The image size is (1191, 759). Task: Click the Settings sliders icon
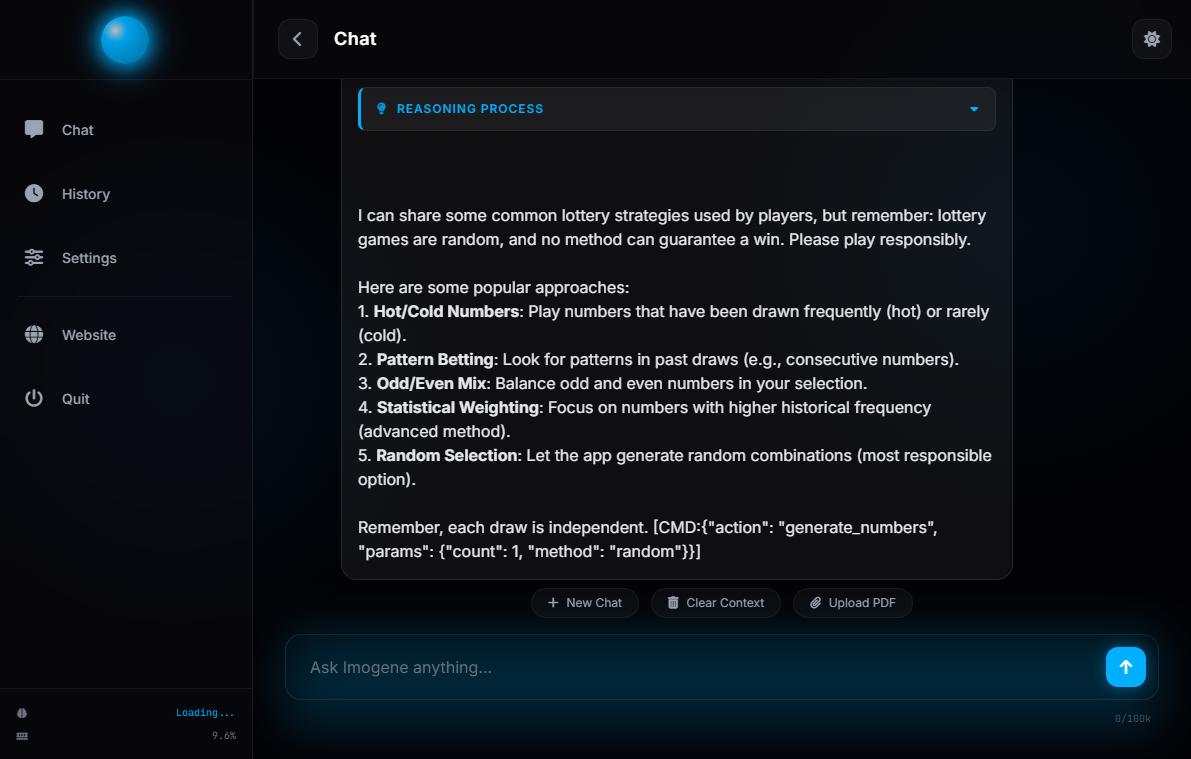point(34,257)
